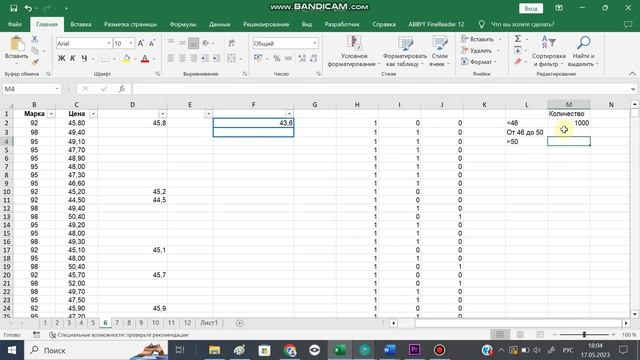
Task: Increase decimal places
Action: (302, 59)
